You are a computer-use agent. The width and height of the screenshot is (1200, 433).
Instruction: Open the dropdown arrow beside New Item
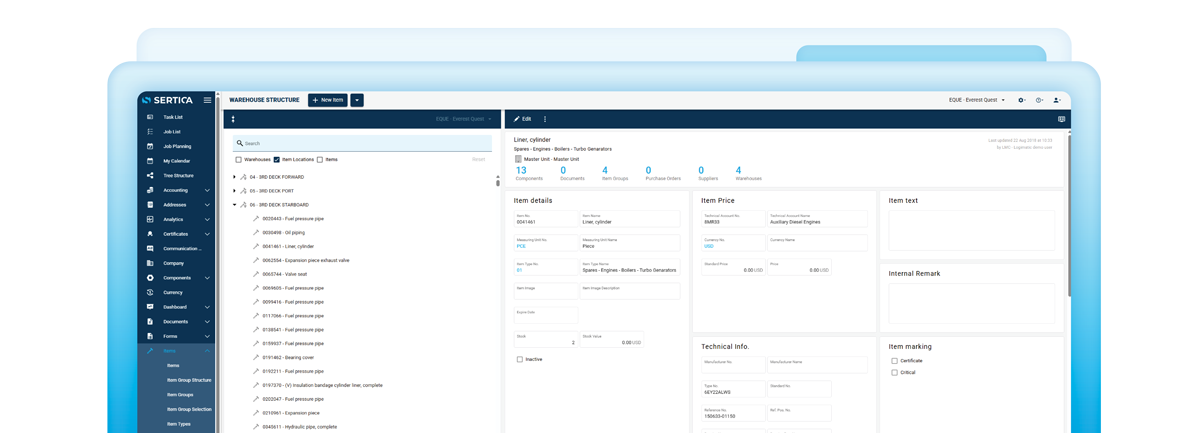pyautogui.click(x=357, y=100)
